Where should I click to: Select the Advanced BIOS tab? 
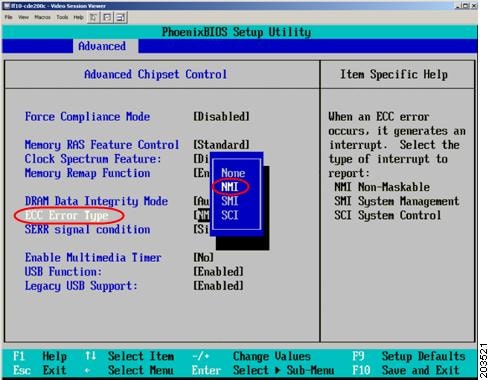pyautogui.click(x=102, y=46)
